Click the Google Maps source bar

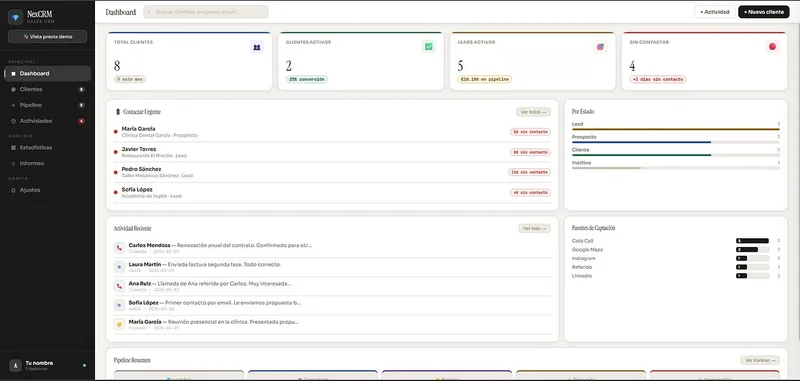[752, 249]
